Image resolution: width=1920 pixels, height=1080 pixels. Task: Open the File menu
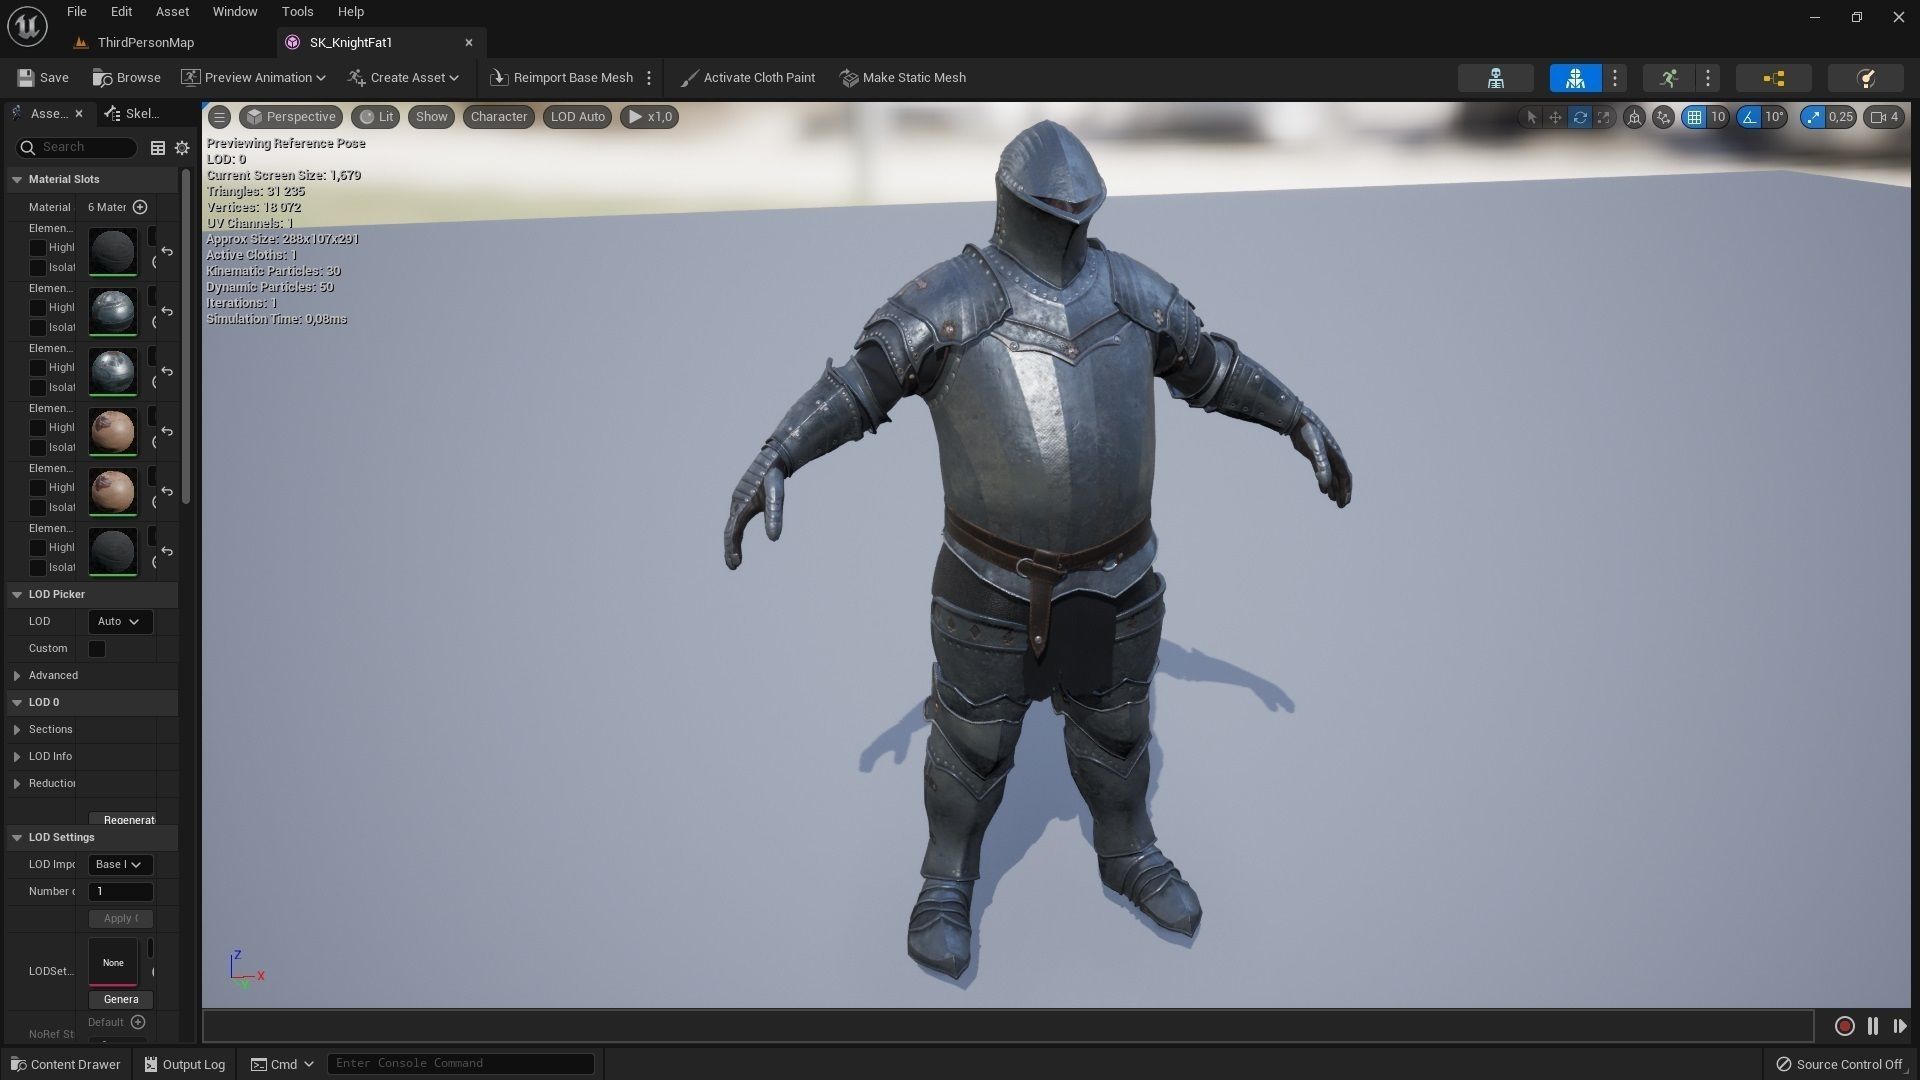tap(77, 11)
